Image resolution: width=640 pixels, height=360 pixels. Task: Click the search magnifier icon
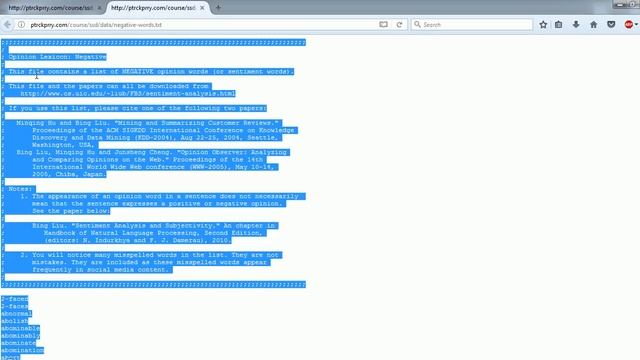tap(417, 24)
